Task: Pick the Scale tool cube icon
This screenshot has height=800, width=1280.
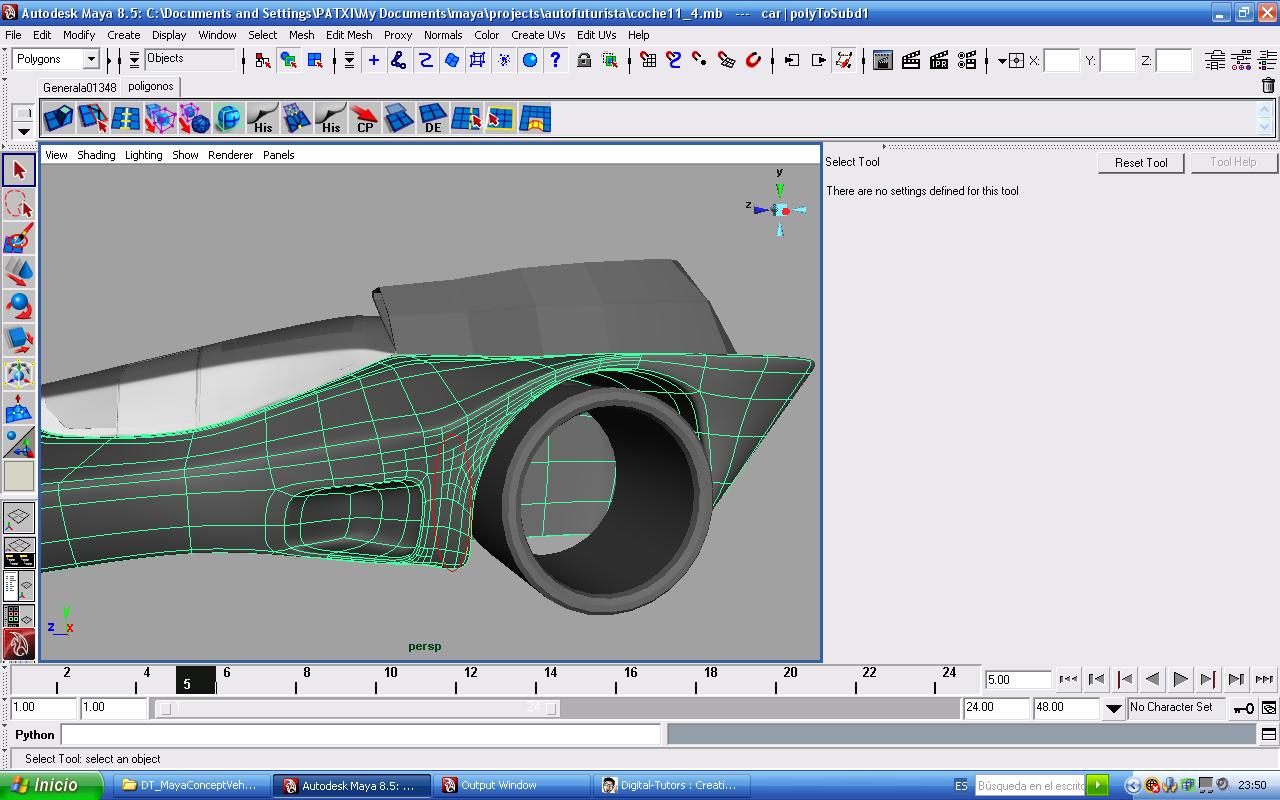Action: coord(19,340)
